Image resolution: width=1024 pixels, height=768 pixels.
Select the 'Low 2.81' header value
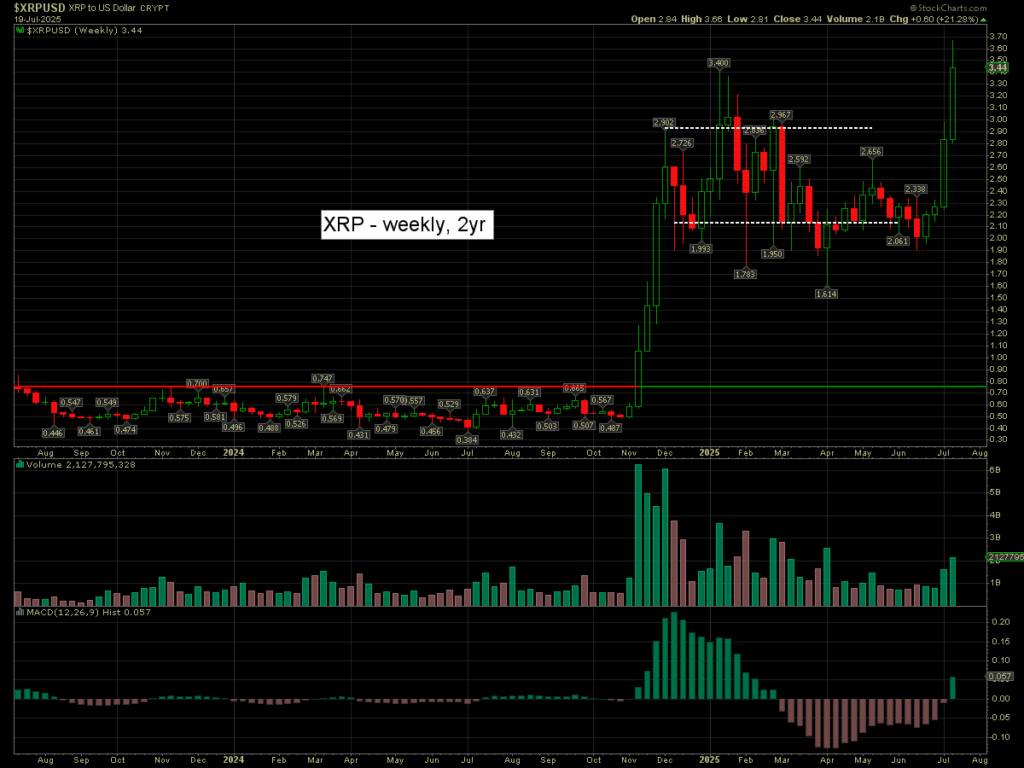[748, 19]
